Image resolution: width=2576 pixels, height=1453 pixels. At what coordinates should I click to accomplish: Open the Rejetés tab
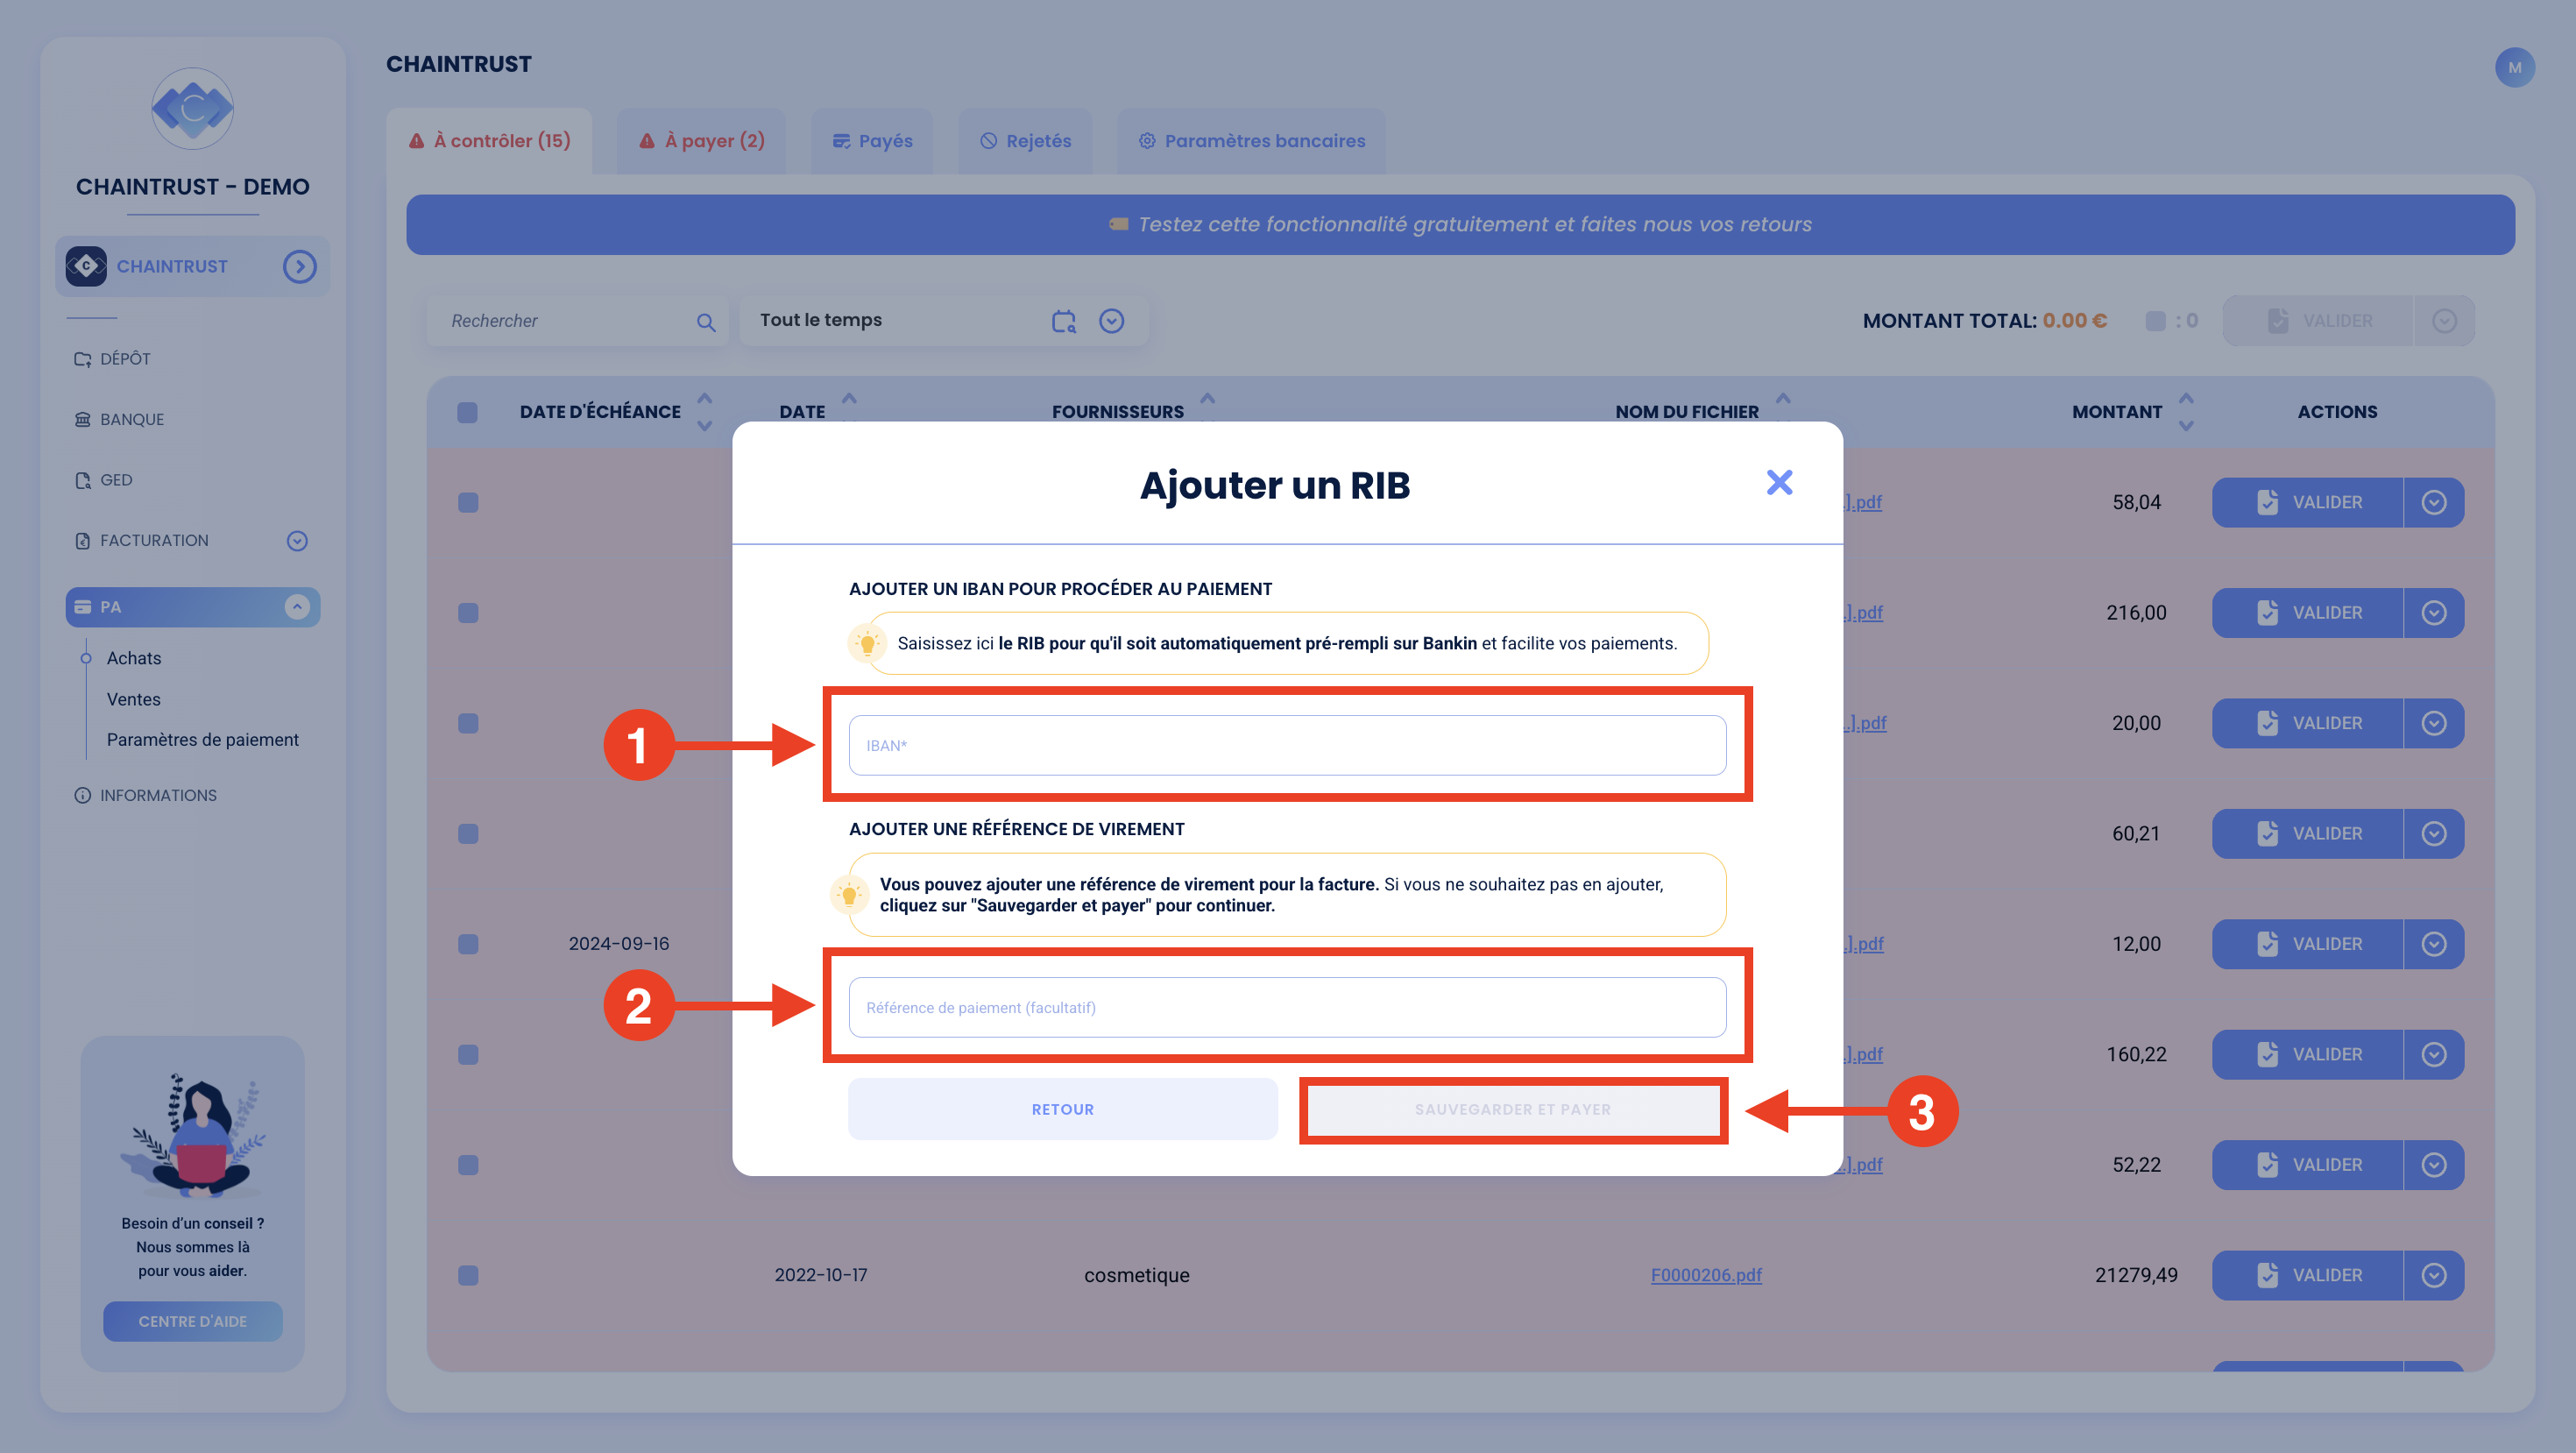click(x=1025, y=141)
